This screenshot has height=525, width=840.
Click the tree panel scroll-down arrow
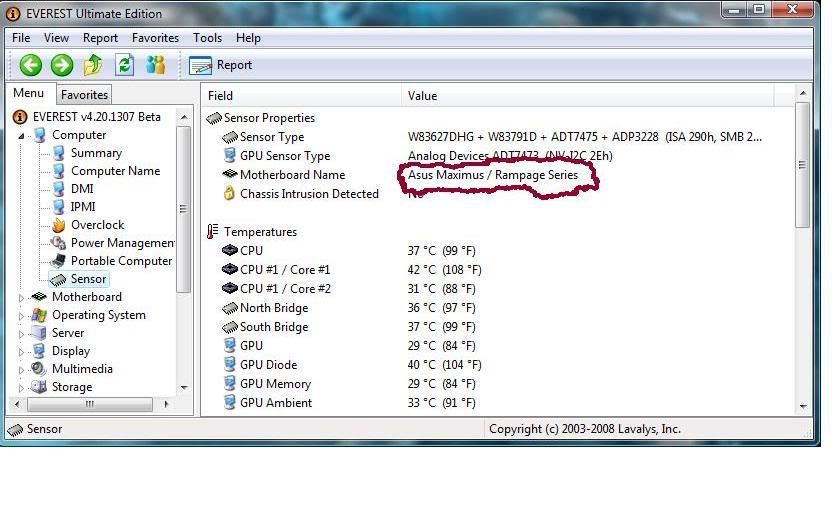tap(184, 387)
